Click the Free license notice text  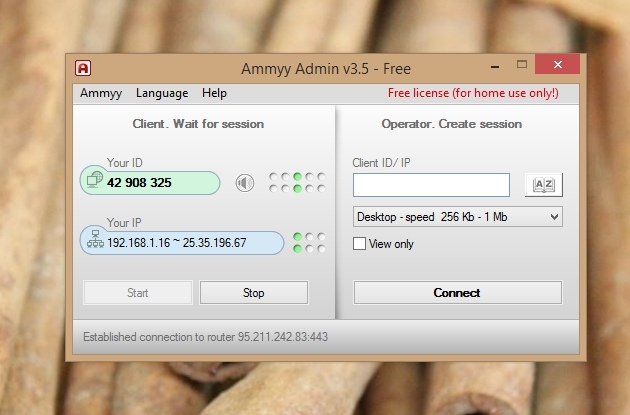point(473,93)
